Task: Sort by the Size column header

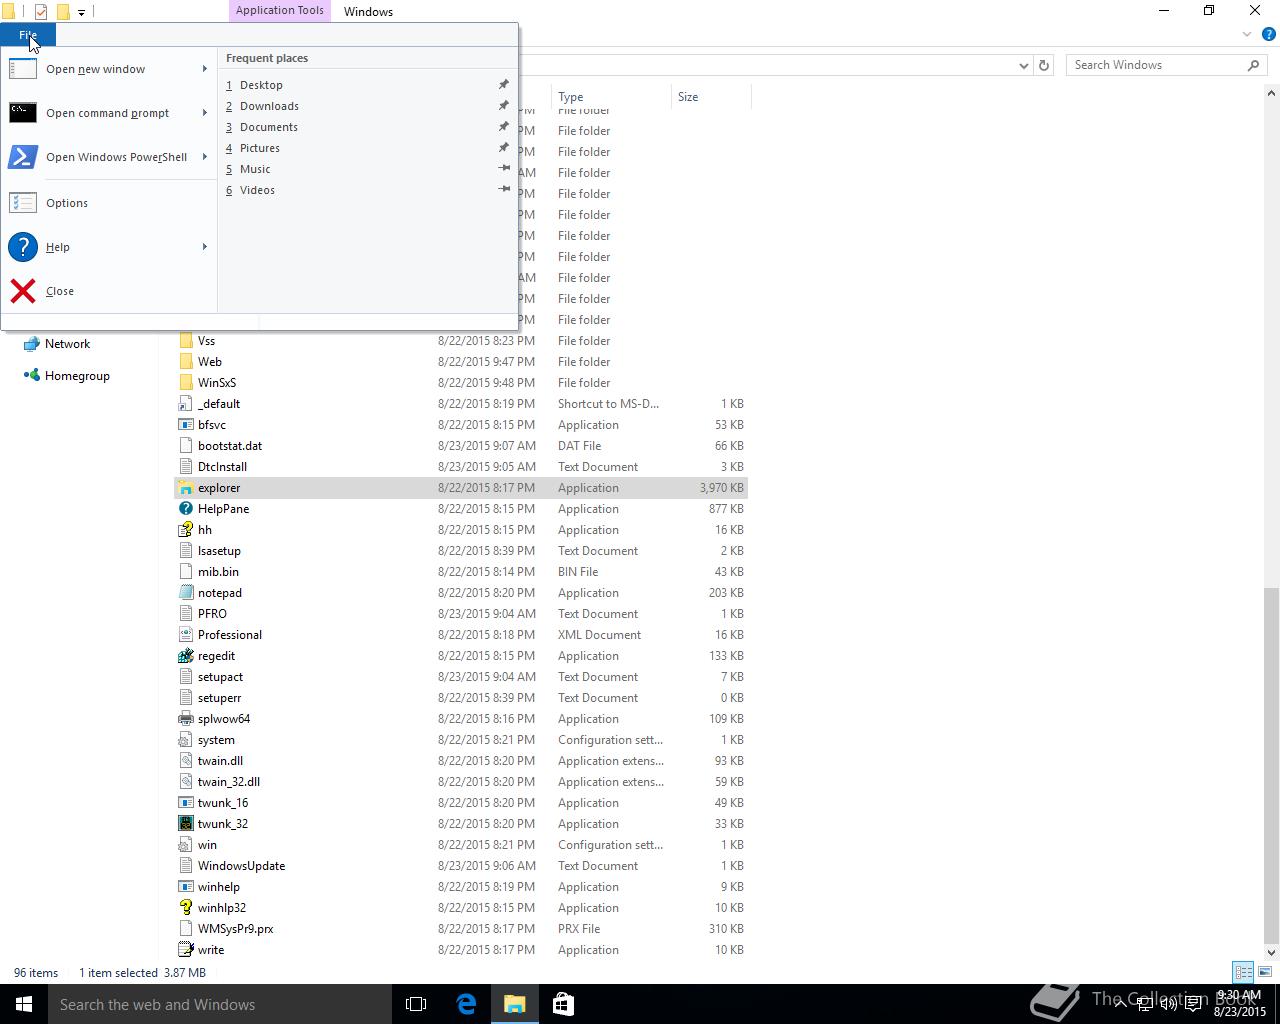Action: click(x=711, y=97)
